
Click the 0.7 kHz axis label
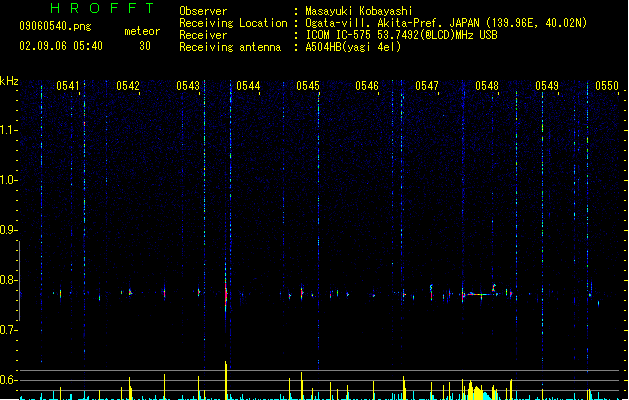click(x=8, y=330)
